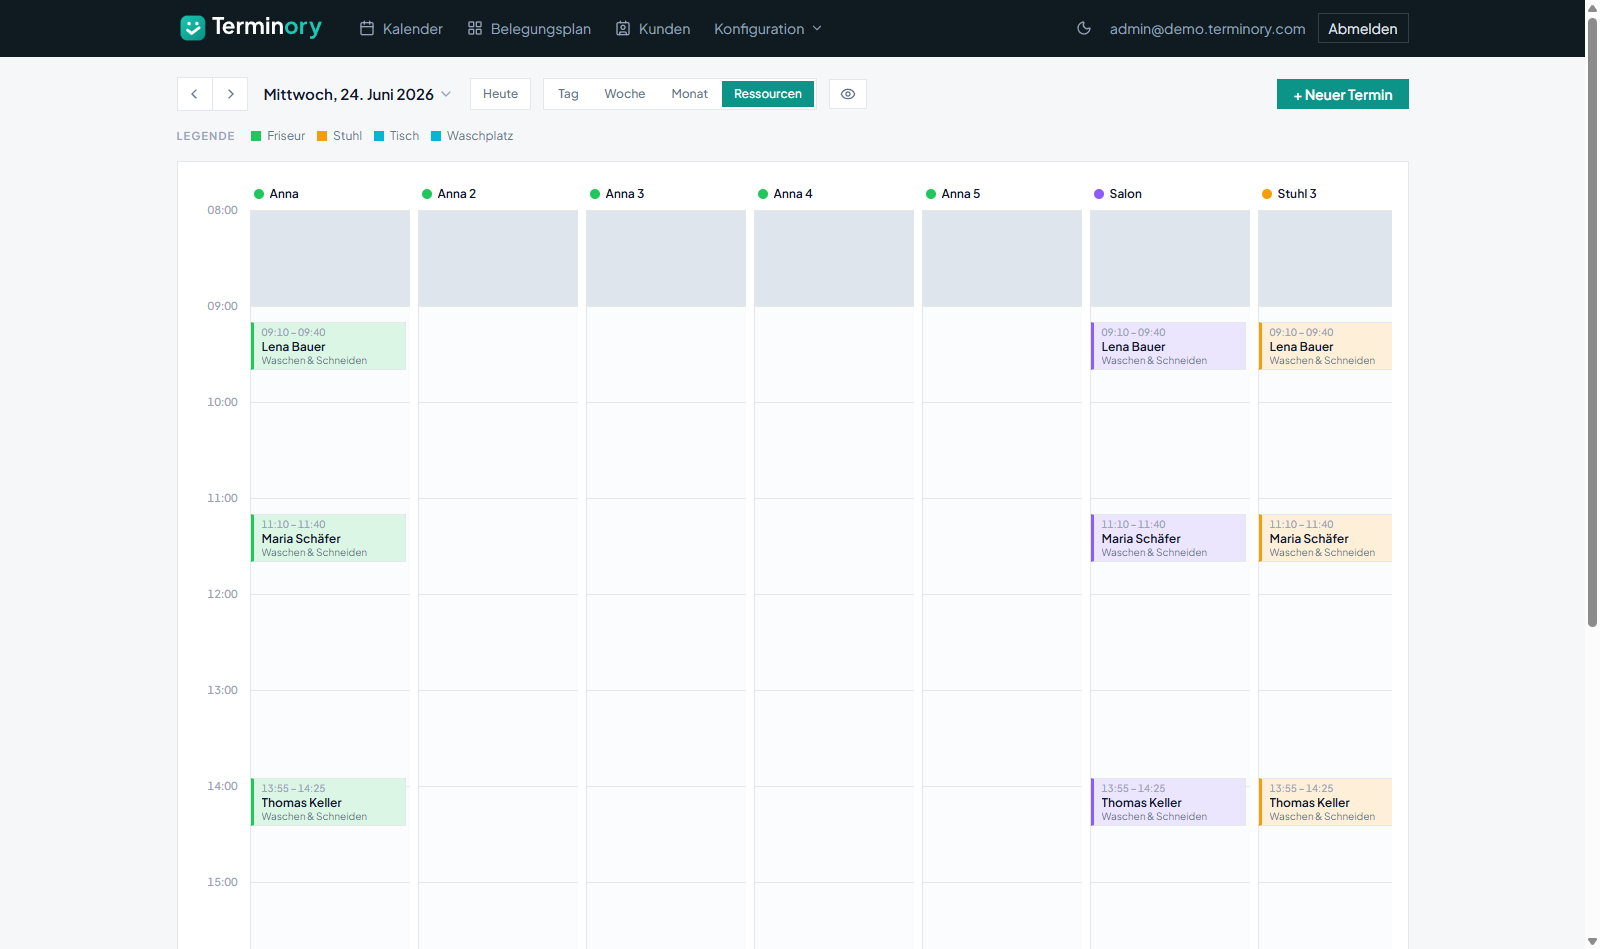1600x949 pixels.
Task: Toggle dark mode with moon icon
Action: pyautogui.click(x=1084, y=29)
